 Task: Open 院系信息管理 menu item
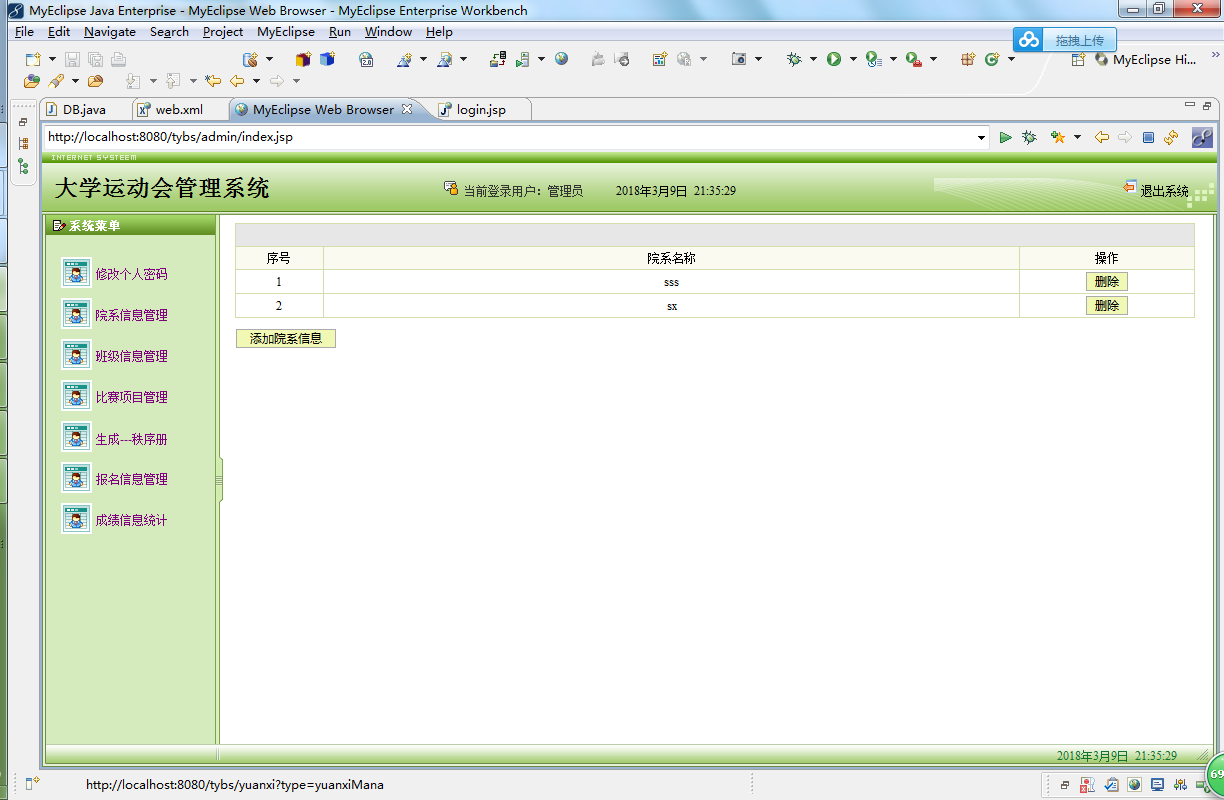131,315
